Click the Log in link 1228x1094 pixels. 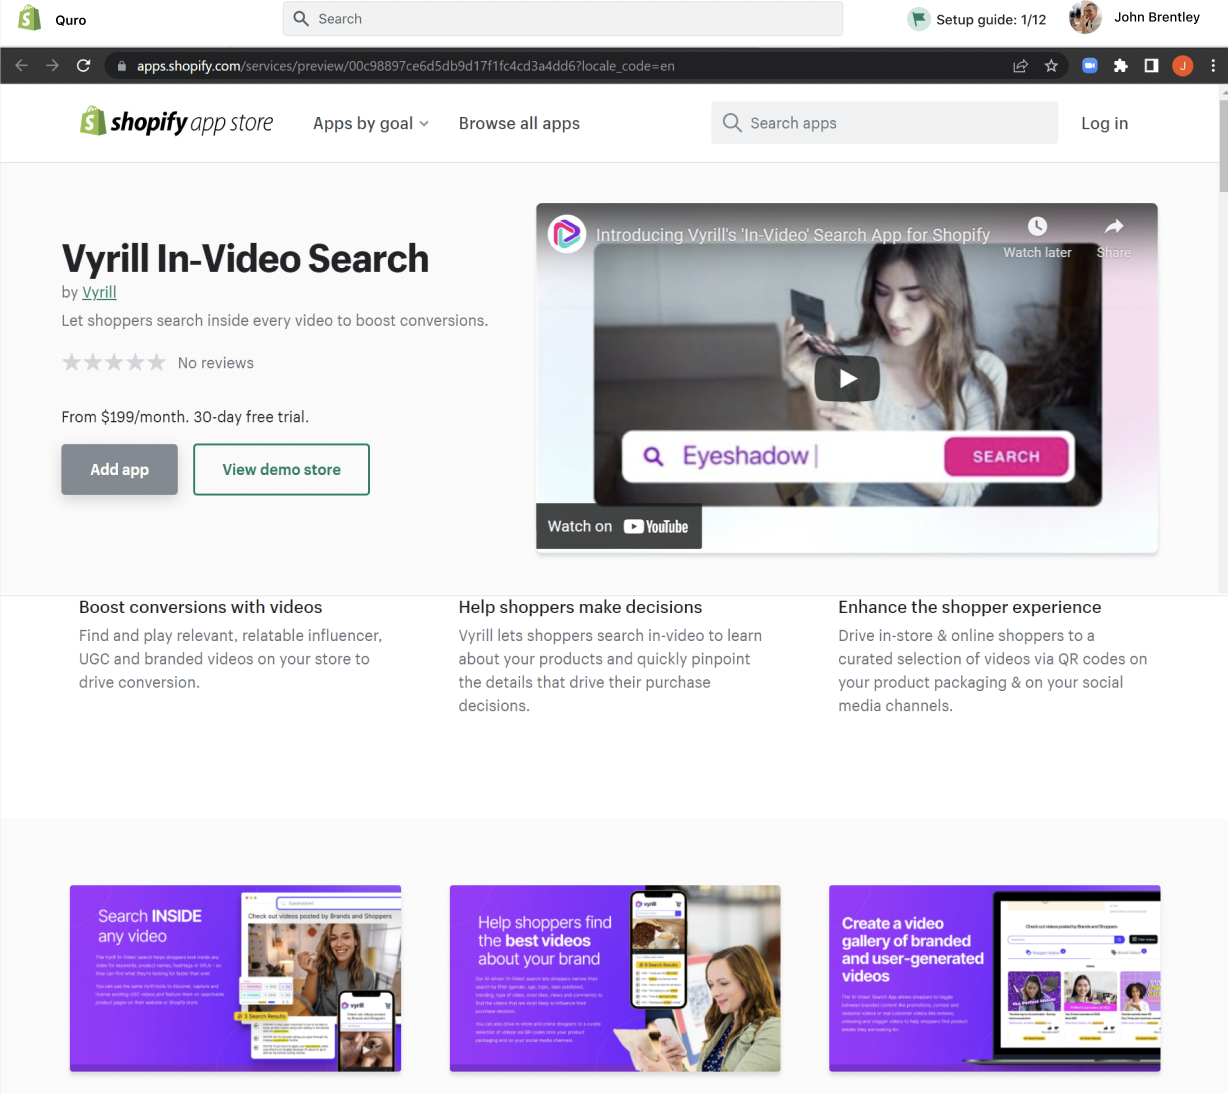[x=1104, y=123]
